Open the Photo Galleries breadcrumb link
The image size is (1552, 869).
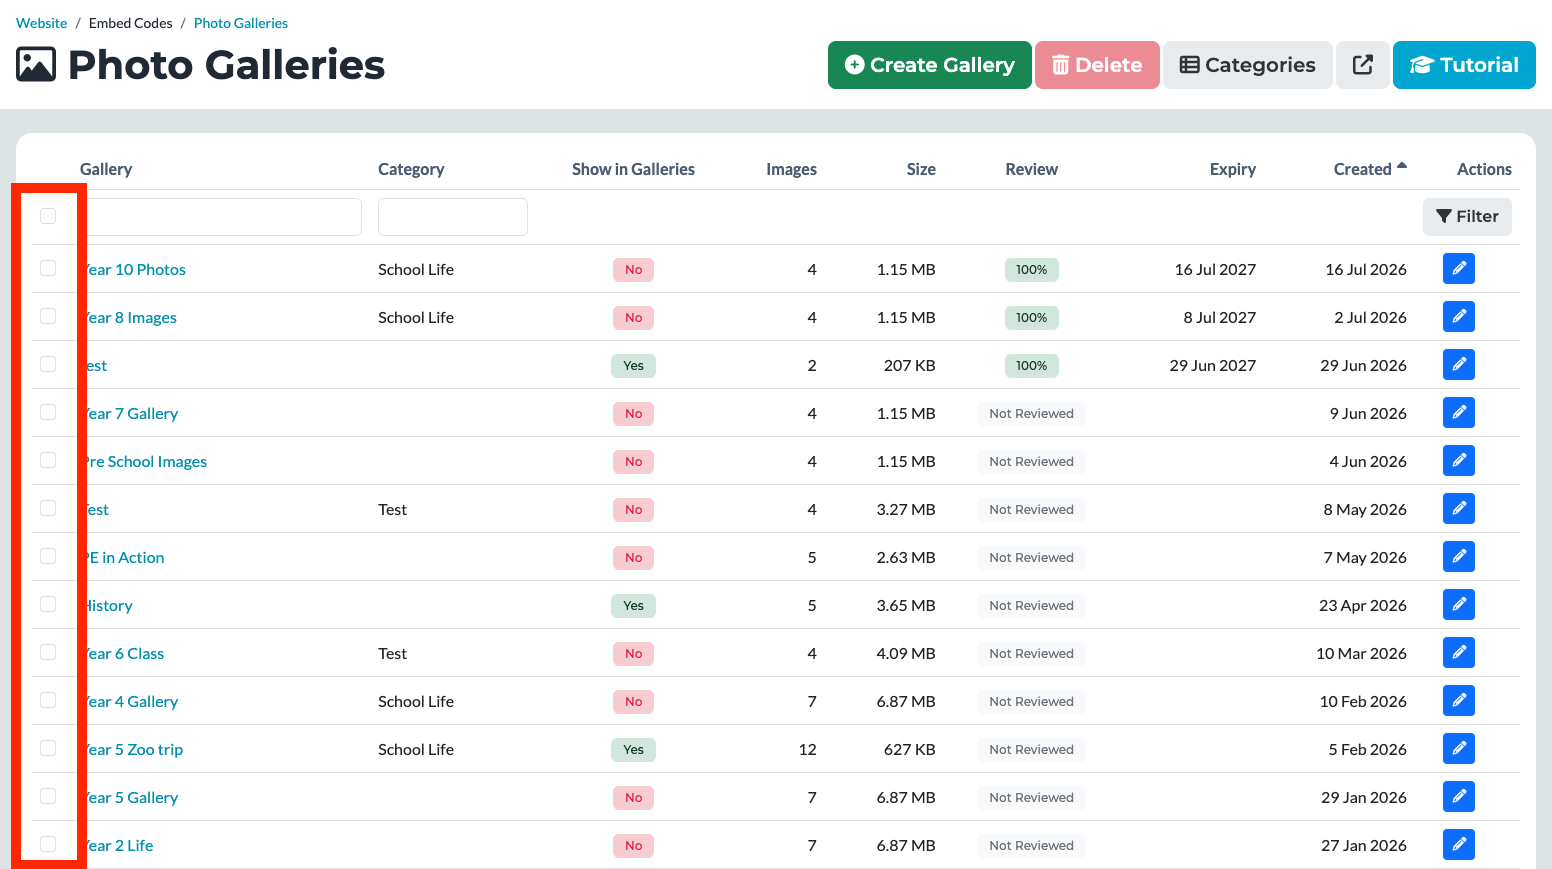pyautogui.click(x=241, y=23)
